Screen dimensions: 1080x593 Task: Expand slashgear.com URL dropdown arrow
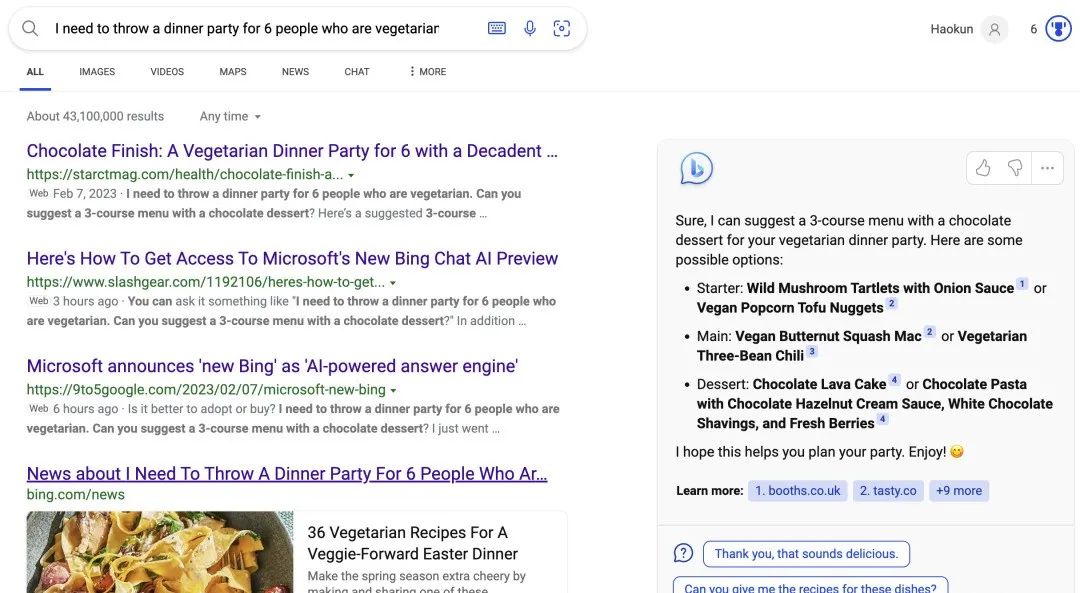[393, 283]
